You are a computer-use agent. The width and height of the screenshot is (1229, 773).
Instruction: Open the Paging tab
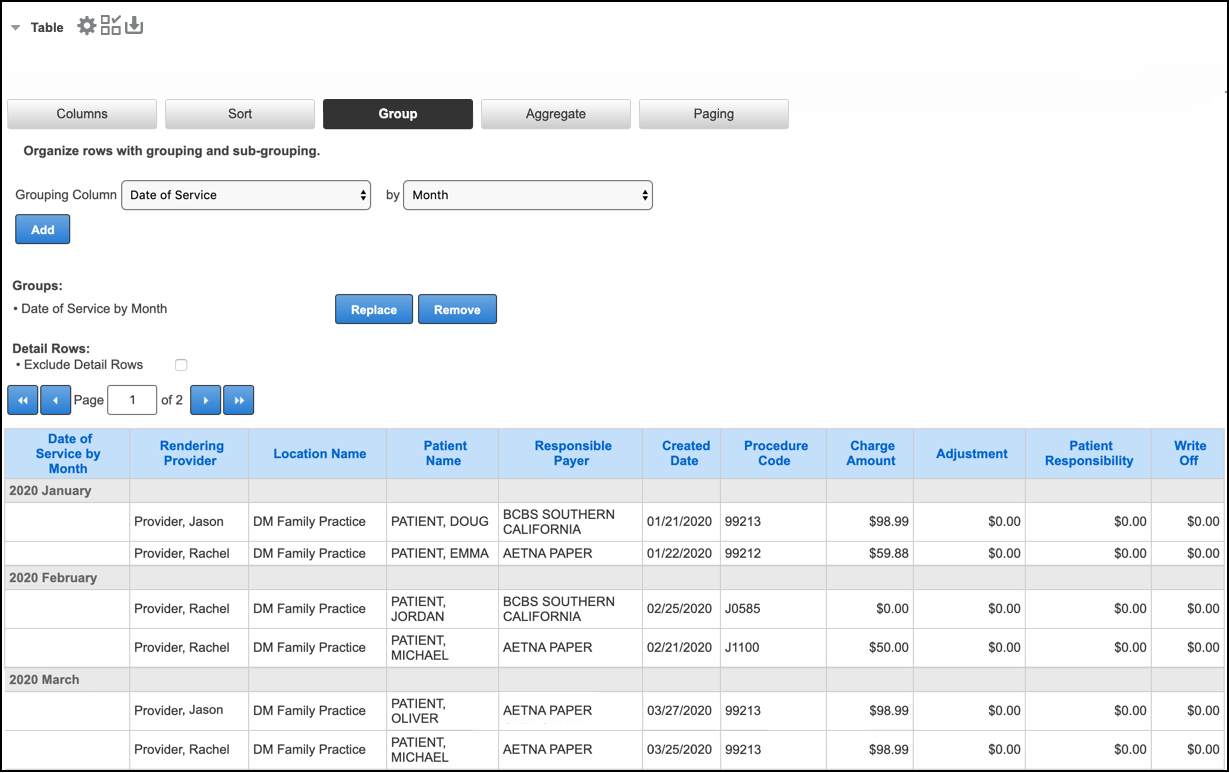(x=713, y=114)
